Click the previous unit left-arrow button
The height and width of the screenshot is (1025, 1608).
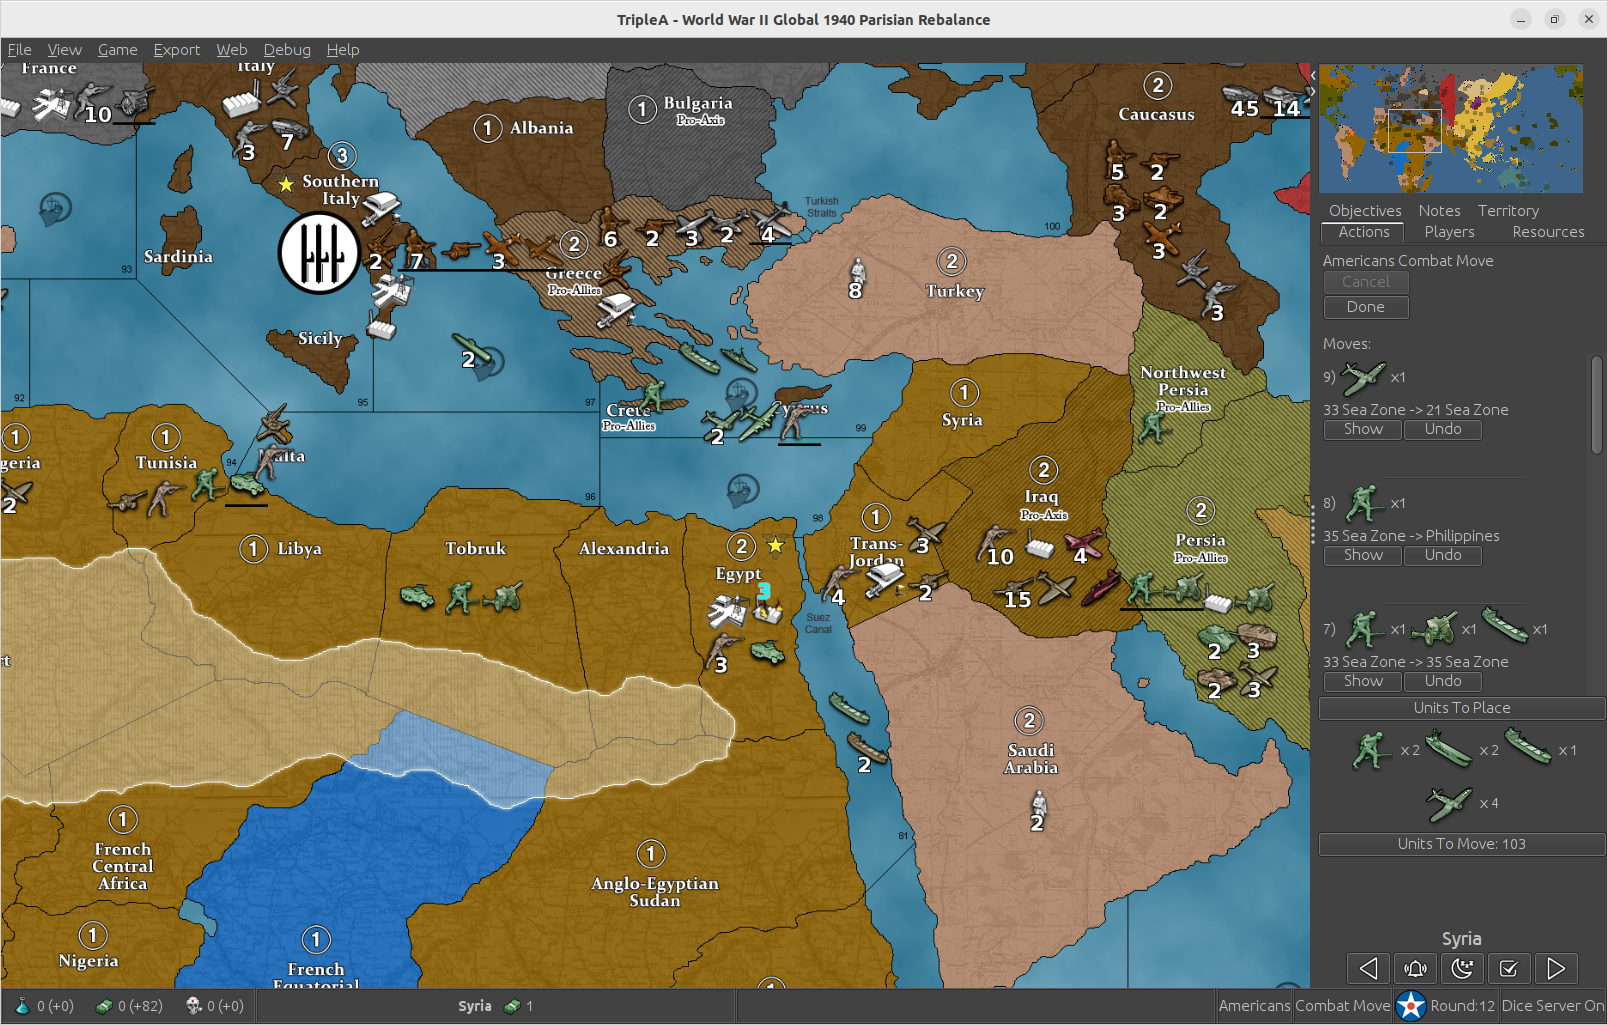[x=1368, y=968]
